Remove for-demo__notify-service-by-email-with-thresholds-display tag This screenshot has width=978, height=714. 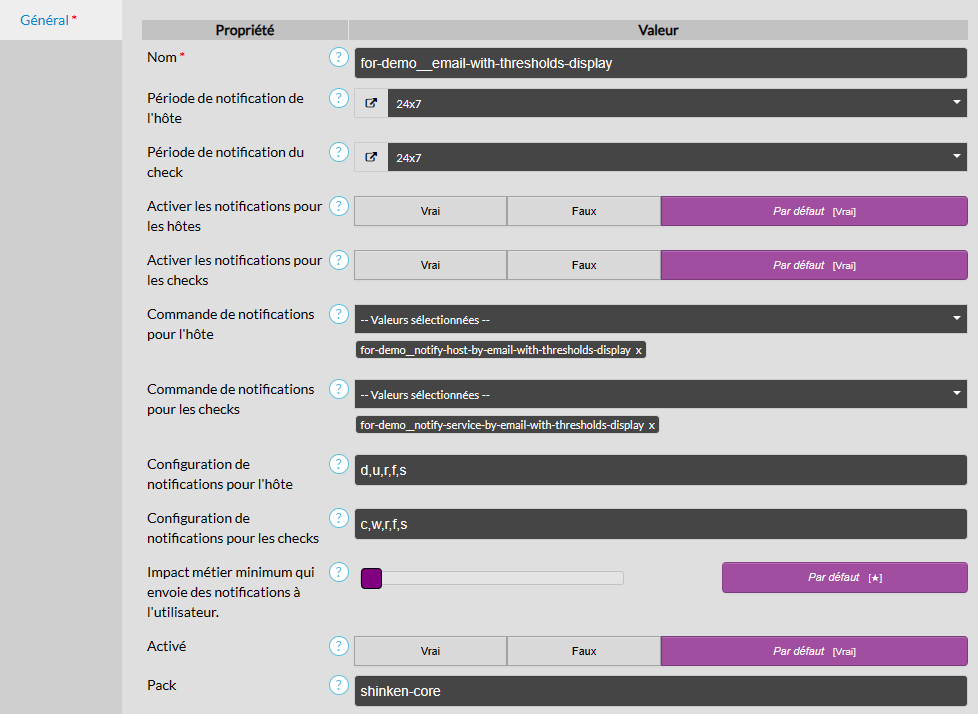click(x=652, y=426)
